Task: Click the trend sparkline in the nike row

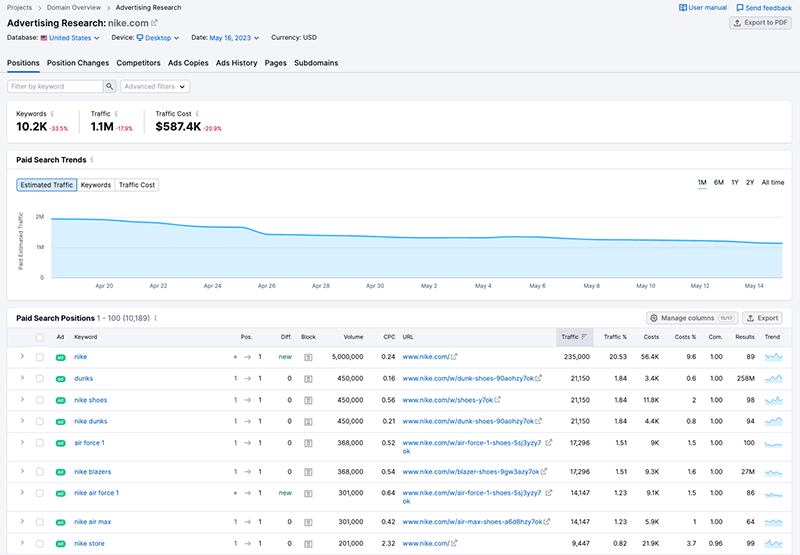Action: 773,357
